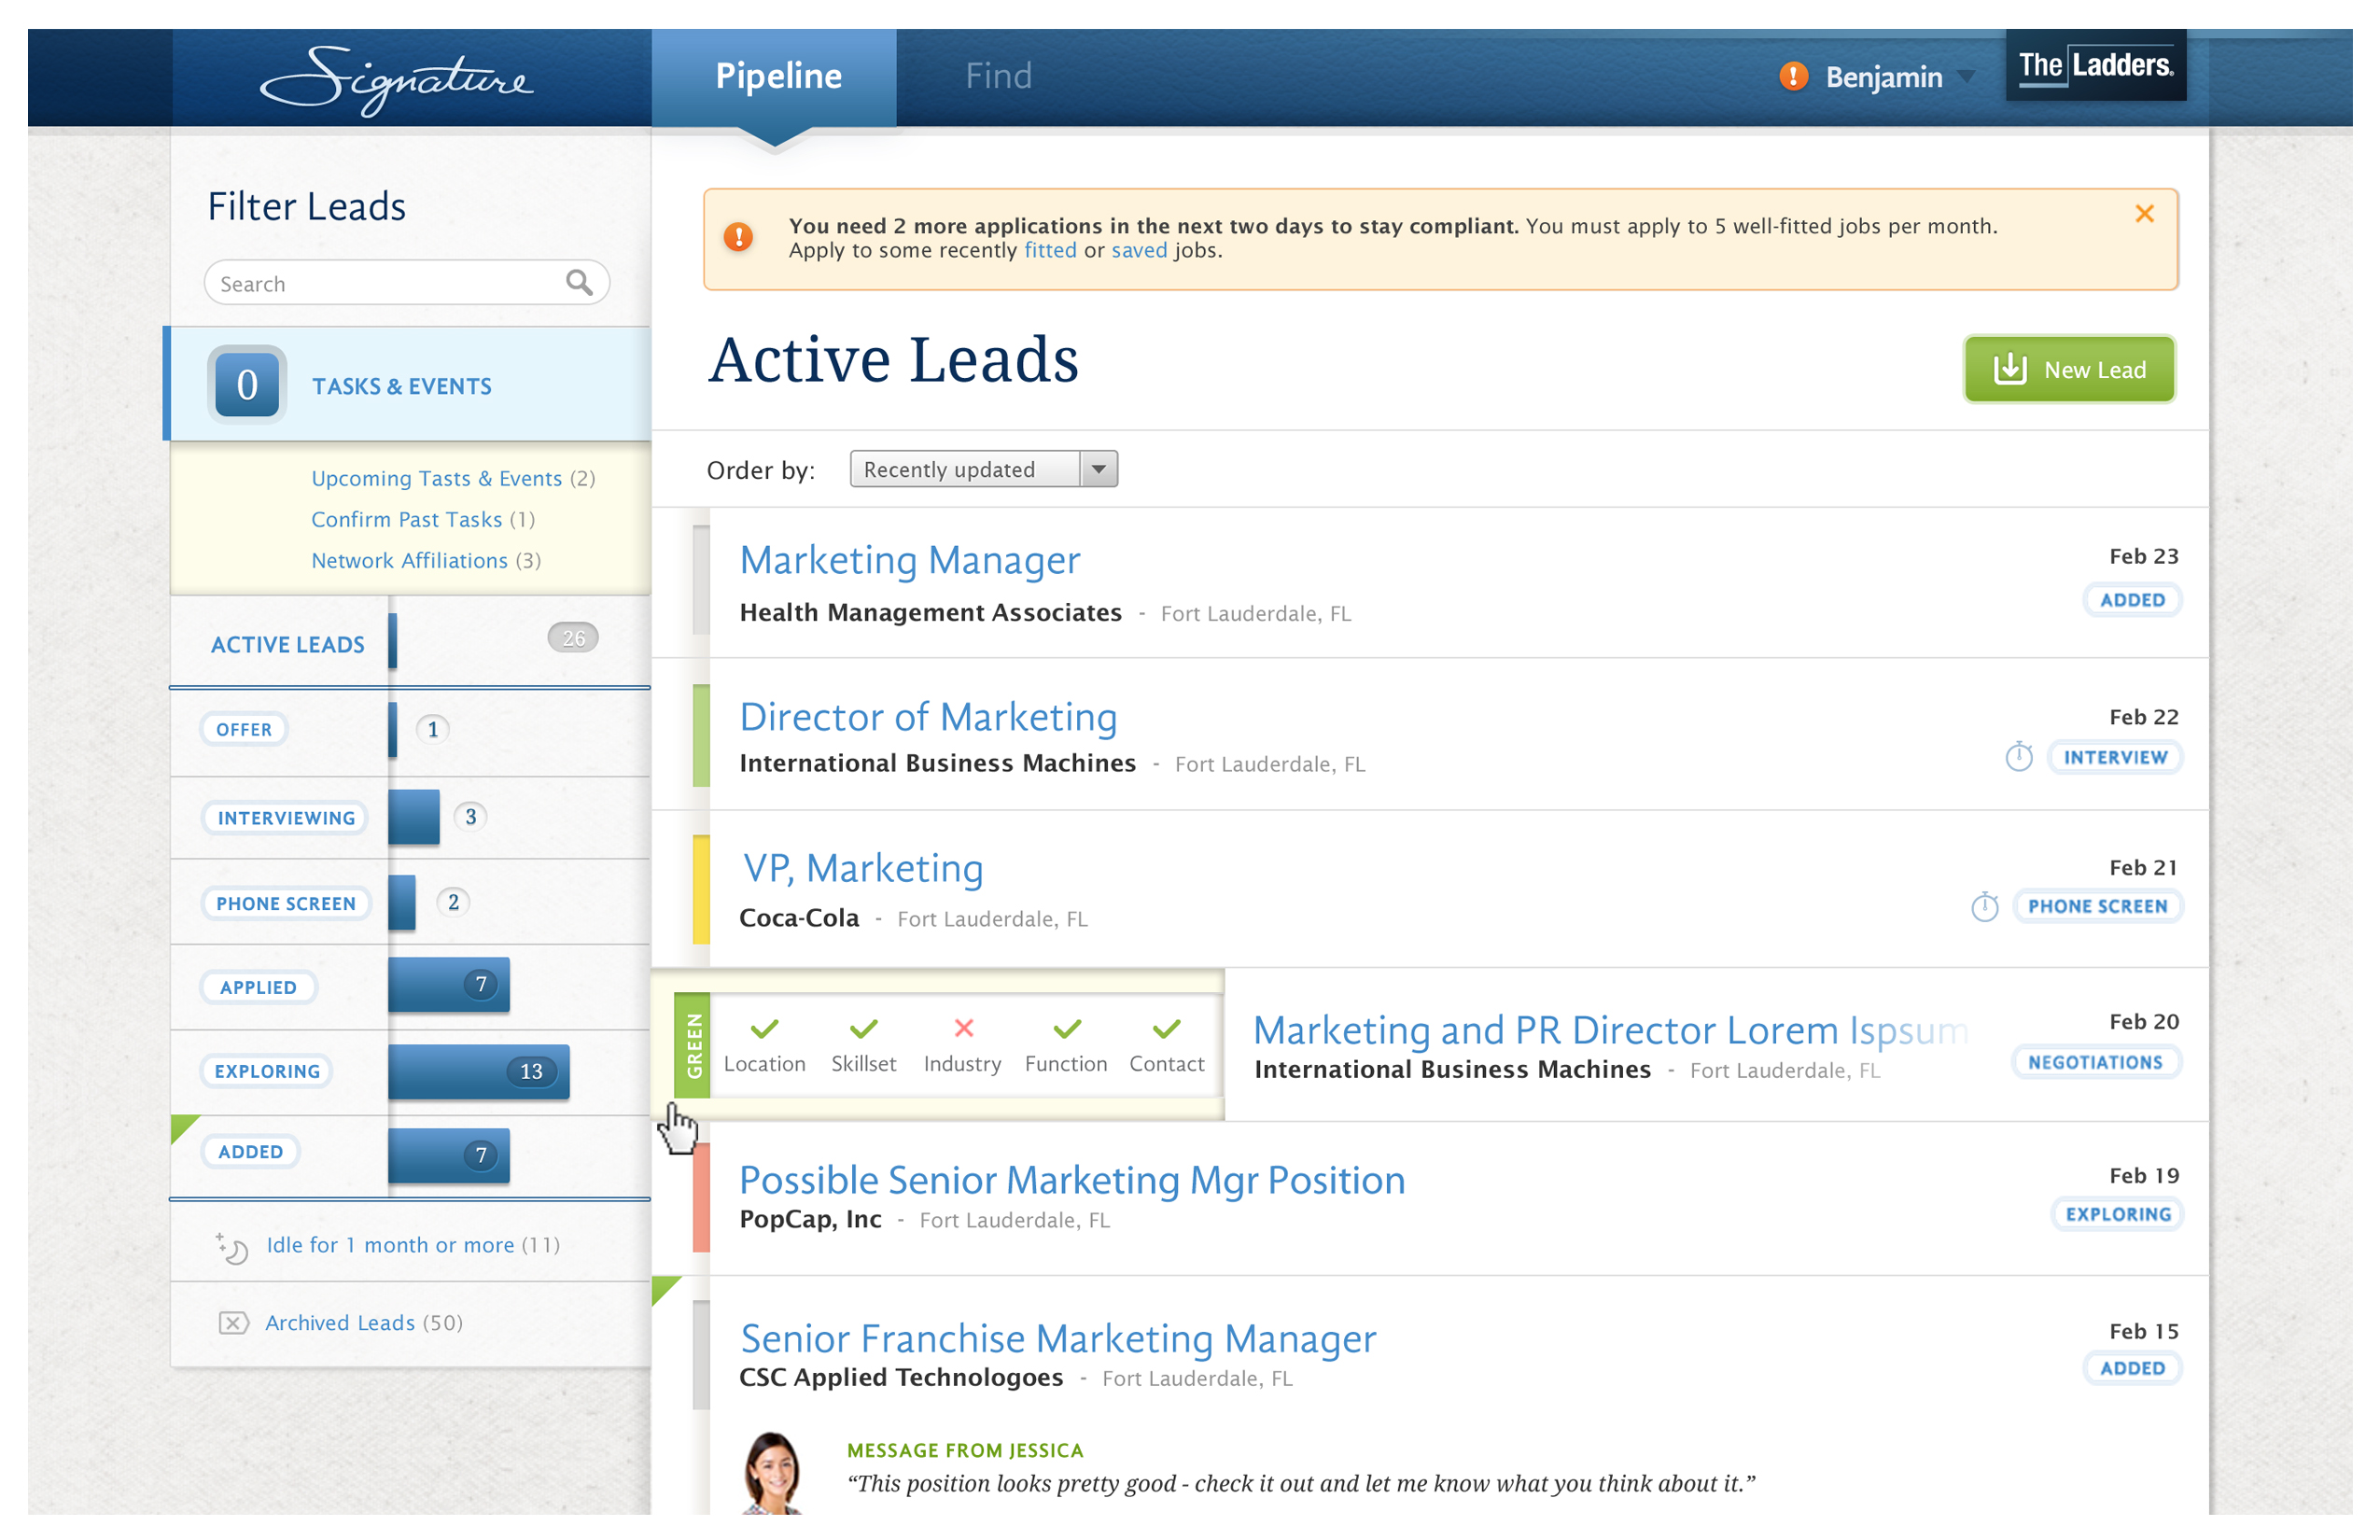Open the fitted jobs link
This screenshot has height=1540, width=2380.
[x=1050, y=250]
